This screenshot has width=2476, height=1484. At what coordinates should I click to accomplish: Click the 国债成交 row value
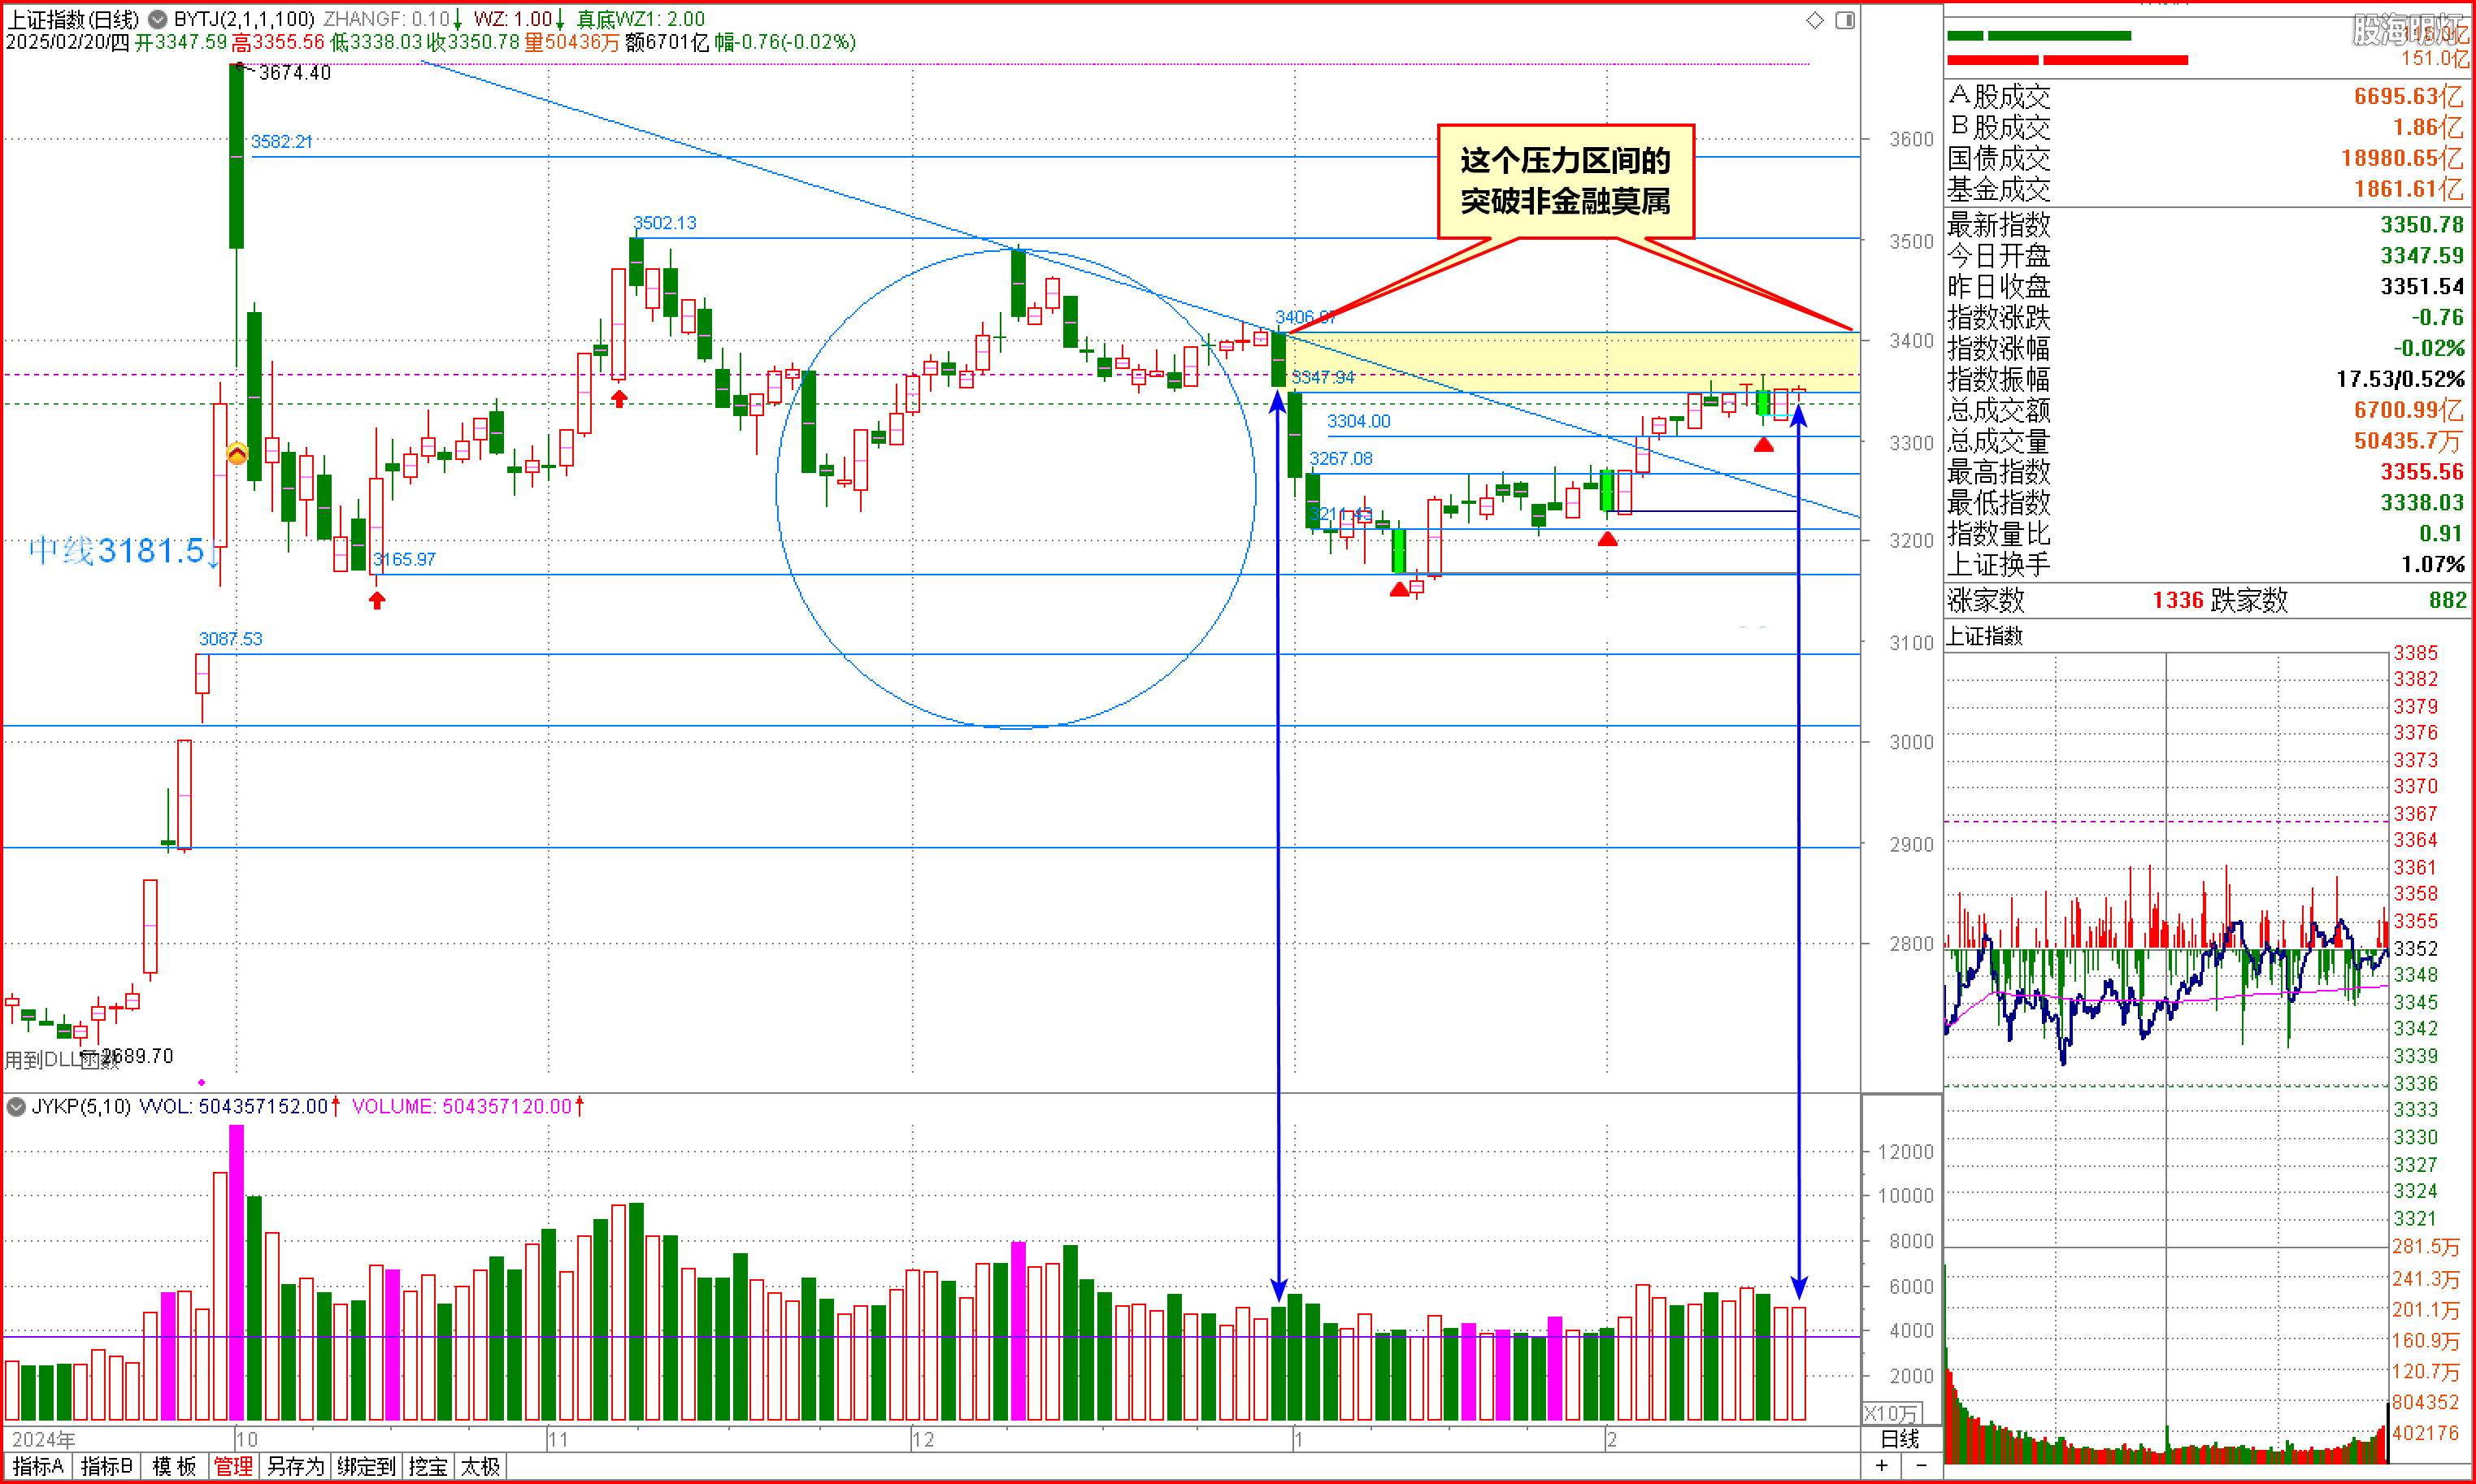click(x=2402, y=158)
